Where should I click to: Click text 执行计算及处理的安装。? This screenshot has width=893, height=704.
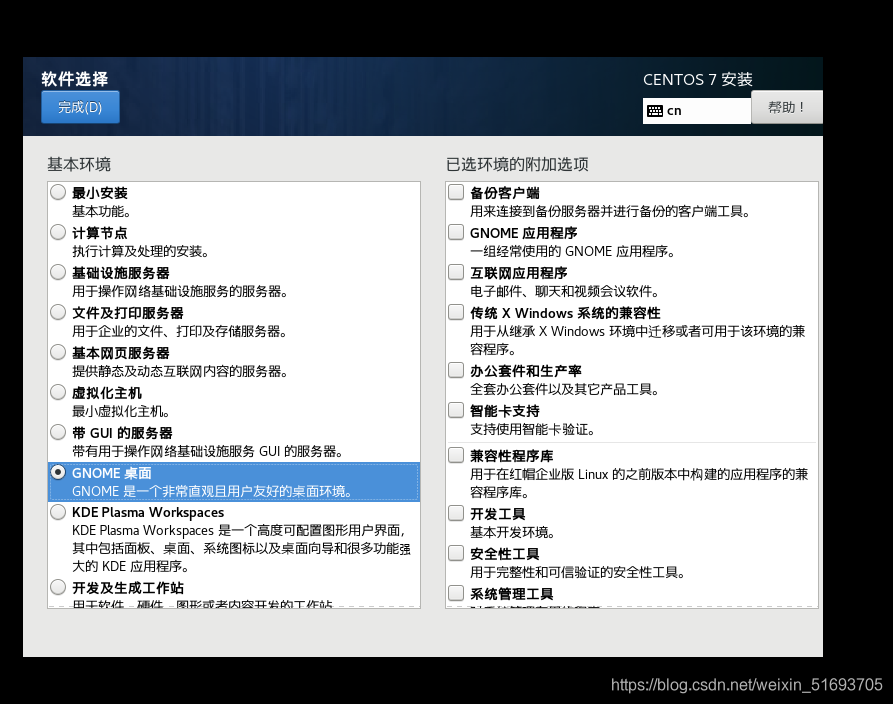pos(141,251)
